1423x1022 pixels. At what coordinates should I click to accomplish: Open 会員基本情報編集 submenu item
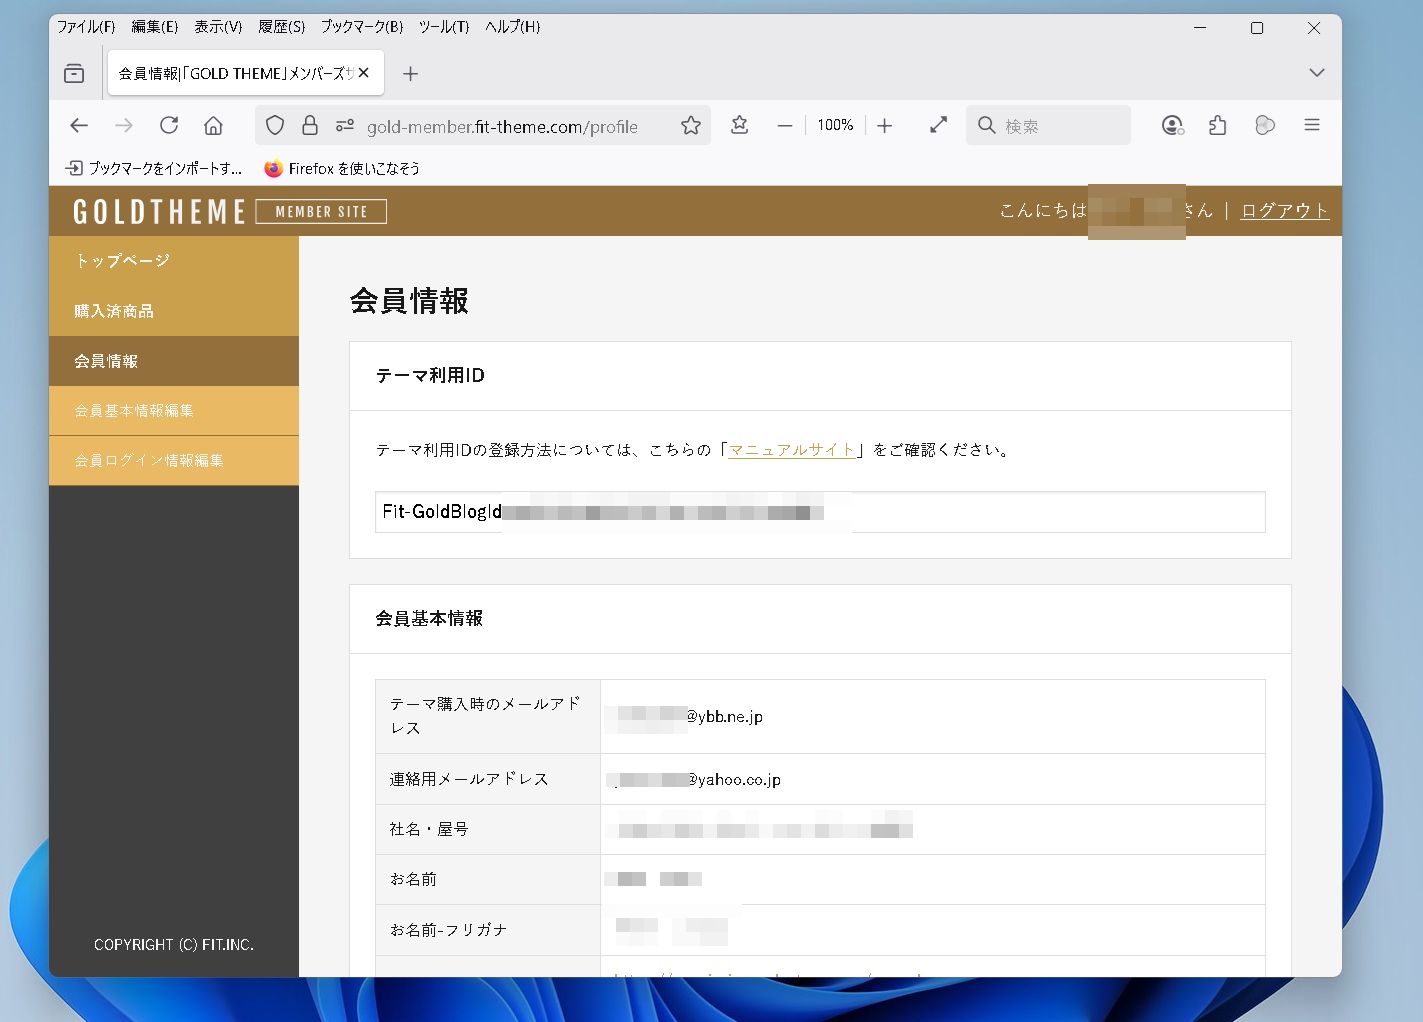click(174, 411)
